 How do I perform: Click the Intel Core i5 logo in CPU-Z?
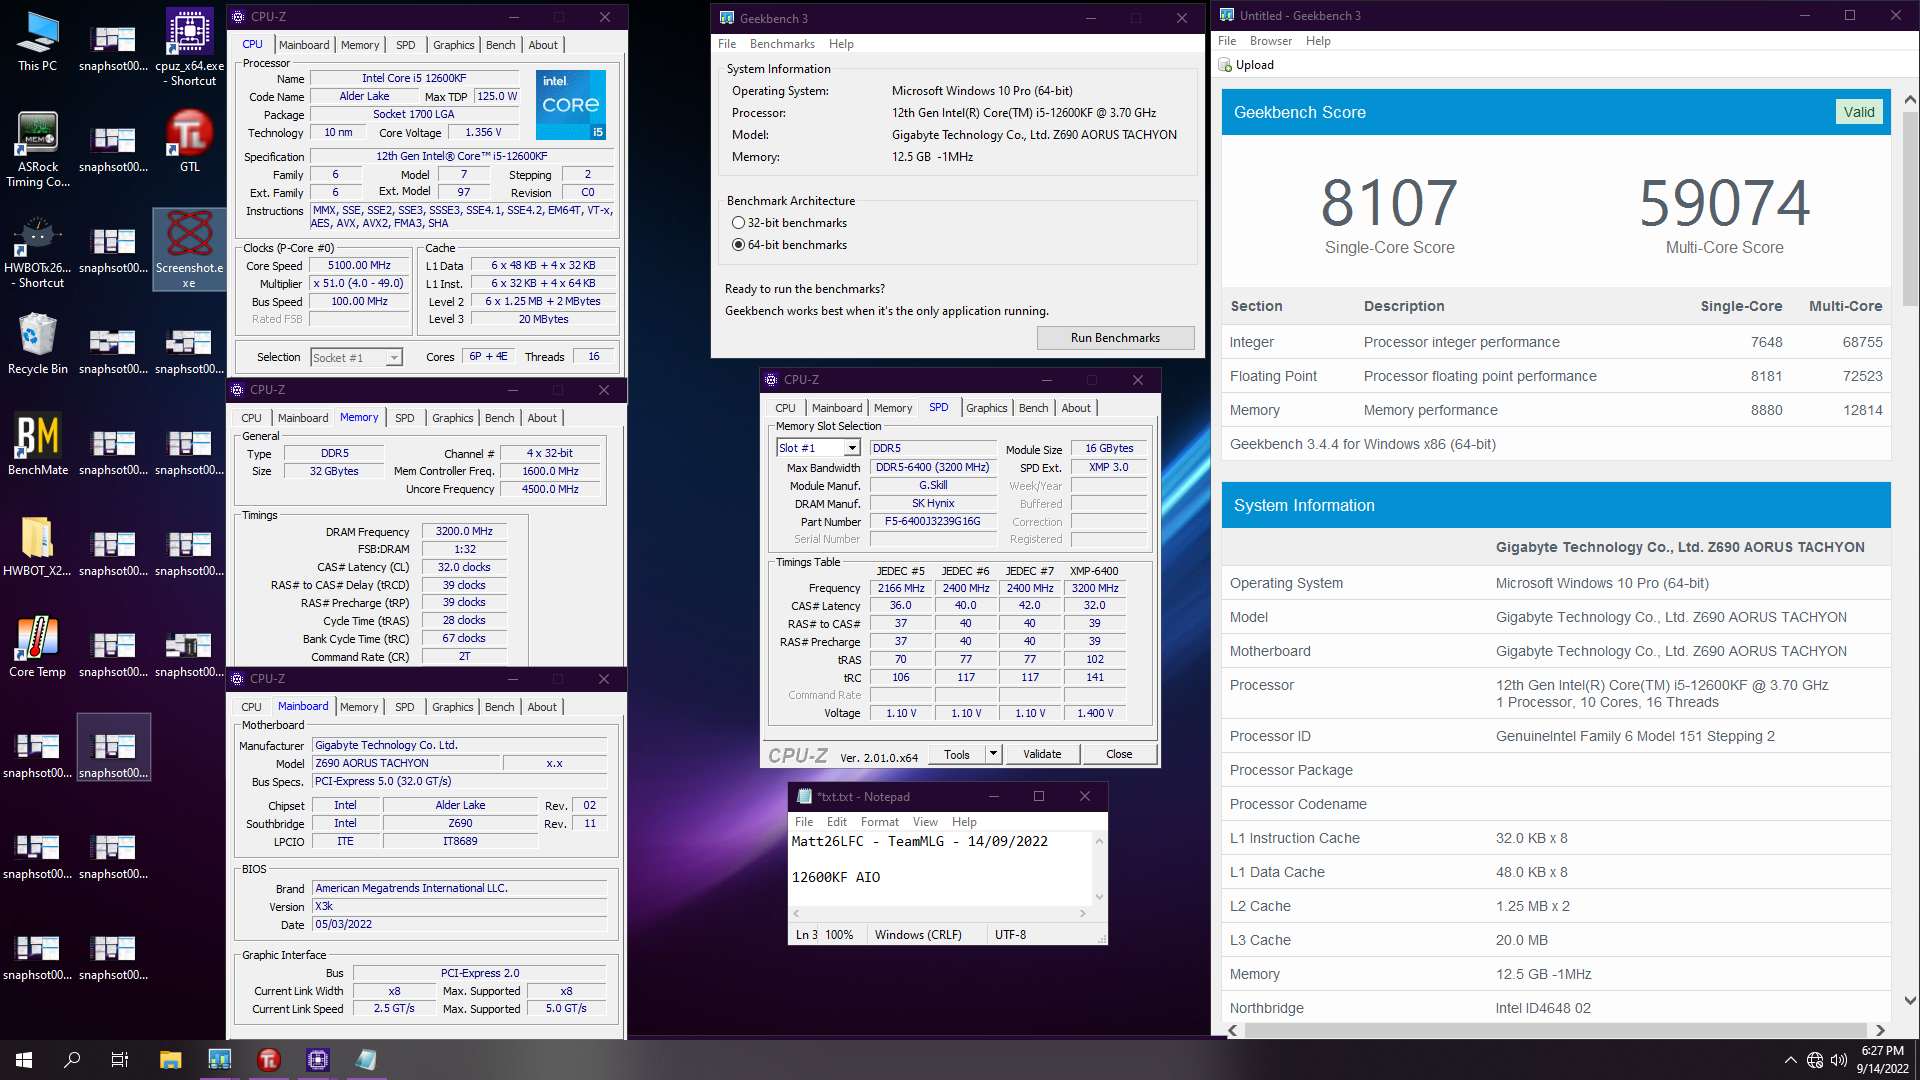pyautogui.click(x=571, y=104)
